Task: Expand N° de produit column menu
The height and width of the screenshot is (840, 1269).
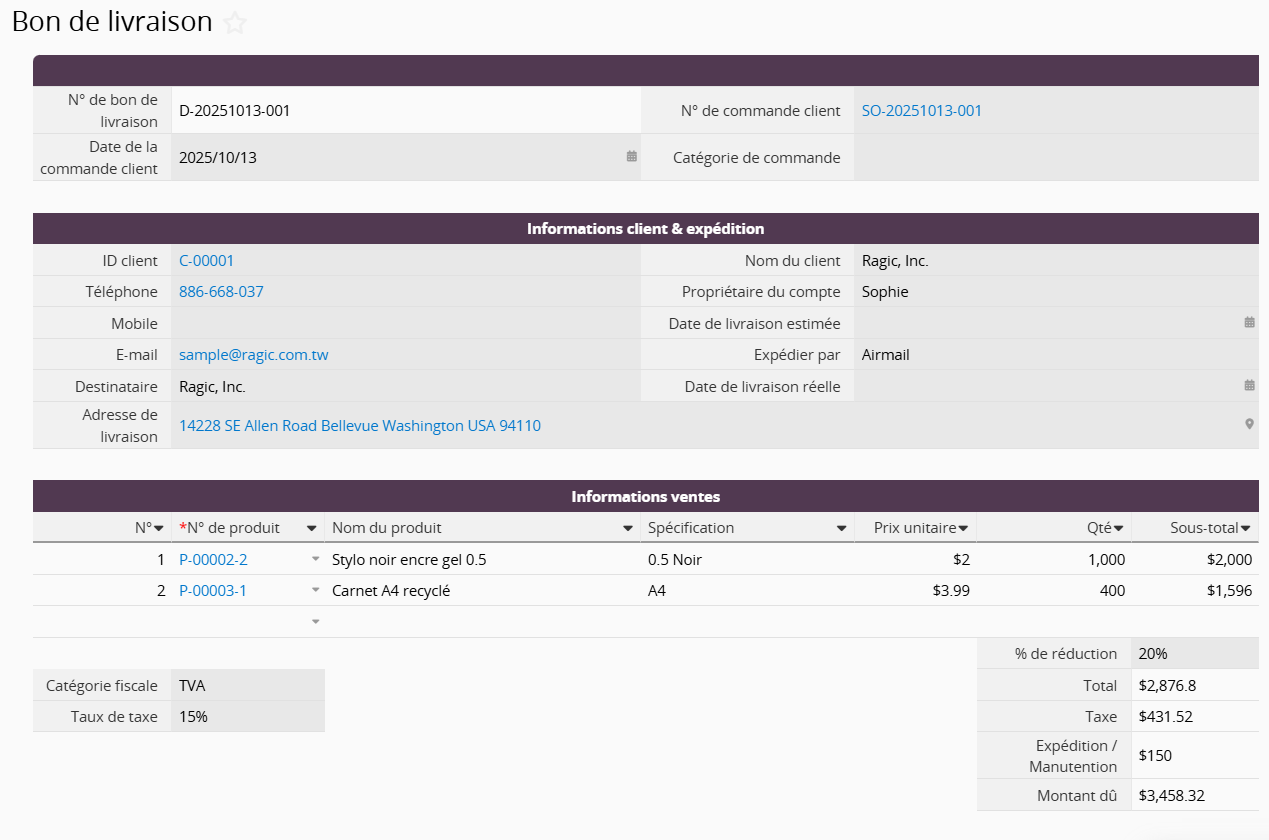Action: tap(312, 528)
